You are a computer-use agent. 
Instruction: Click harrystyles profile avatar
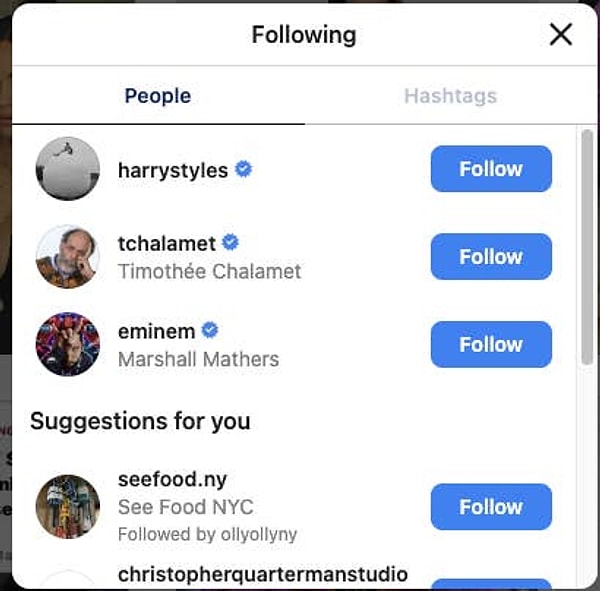[x=68, y=169]
